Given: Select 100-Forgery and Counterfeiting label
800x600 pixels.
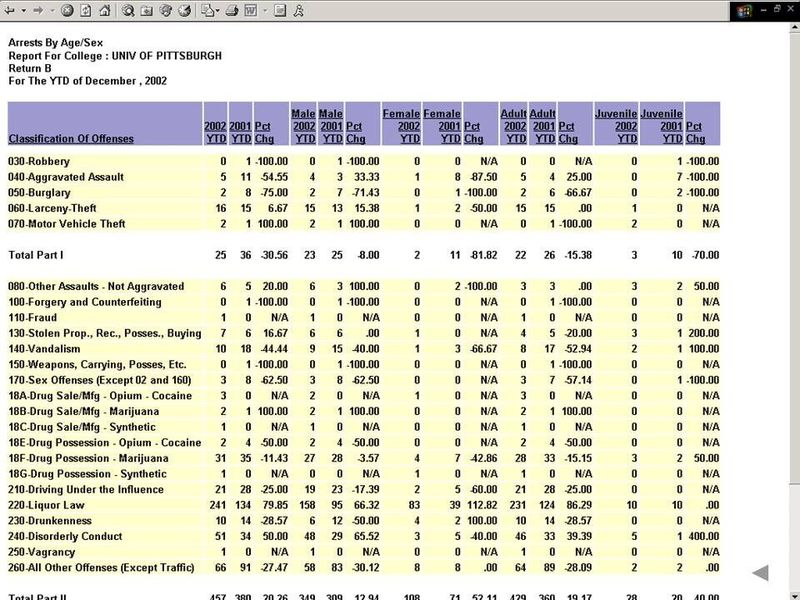Looking at the screenshot, I should tap(85, 302).
